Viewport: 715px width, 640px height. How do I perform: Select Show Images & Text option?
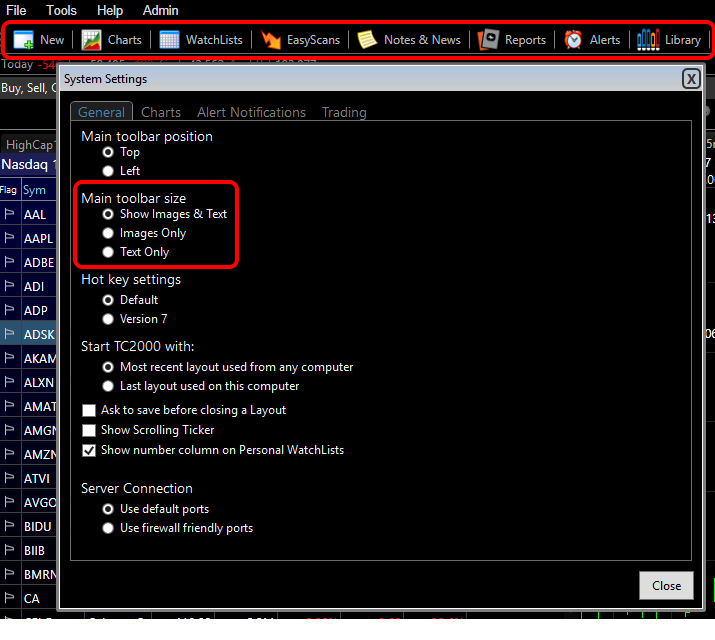tap(108, 214)
